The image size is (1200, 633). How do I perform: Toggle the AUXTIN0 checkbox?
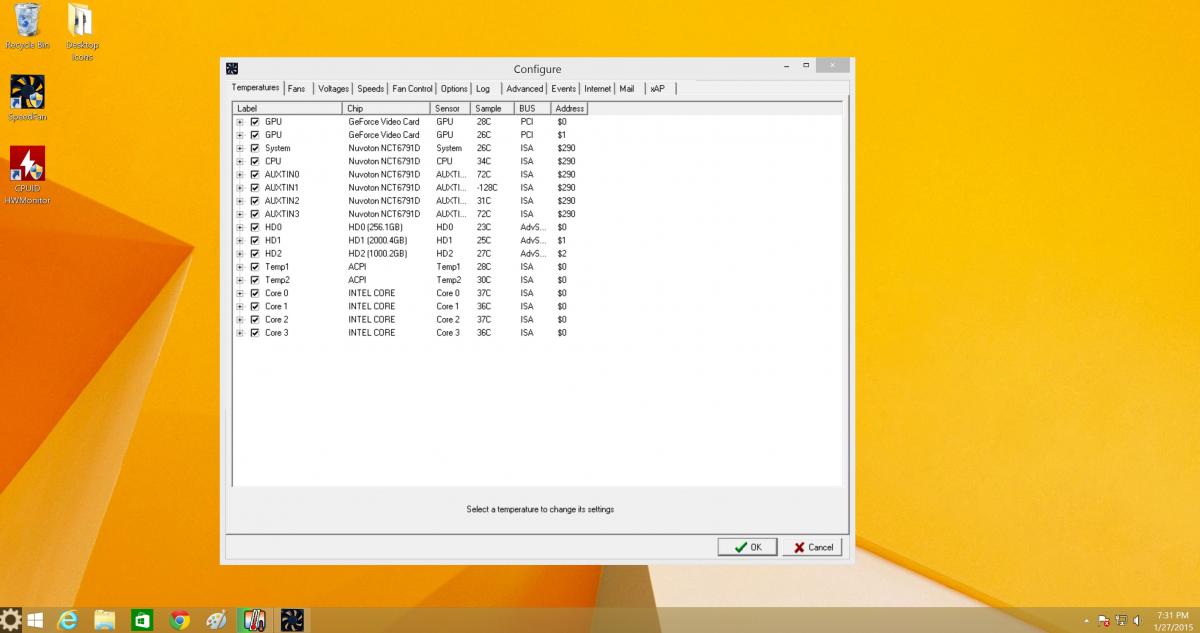click(x=255, y=174)
